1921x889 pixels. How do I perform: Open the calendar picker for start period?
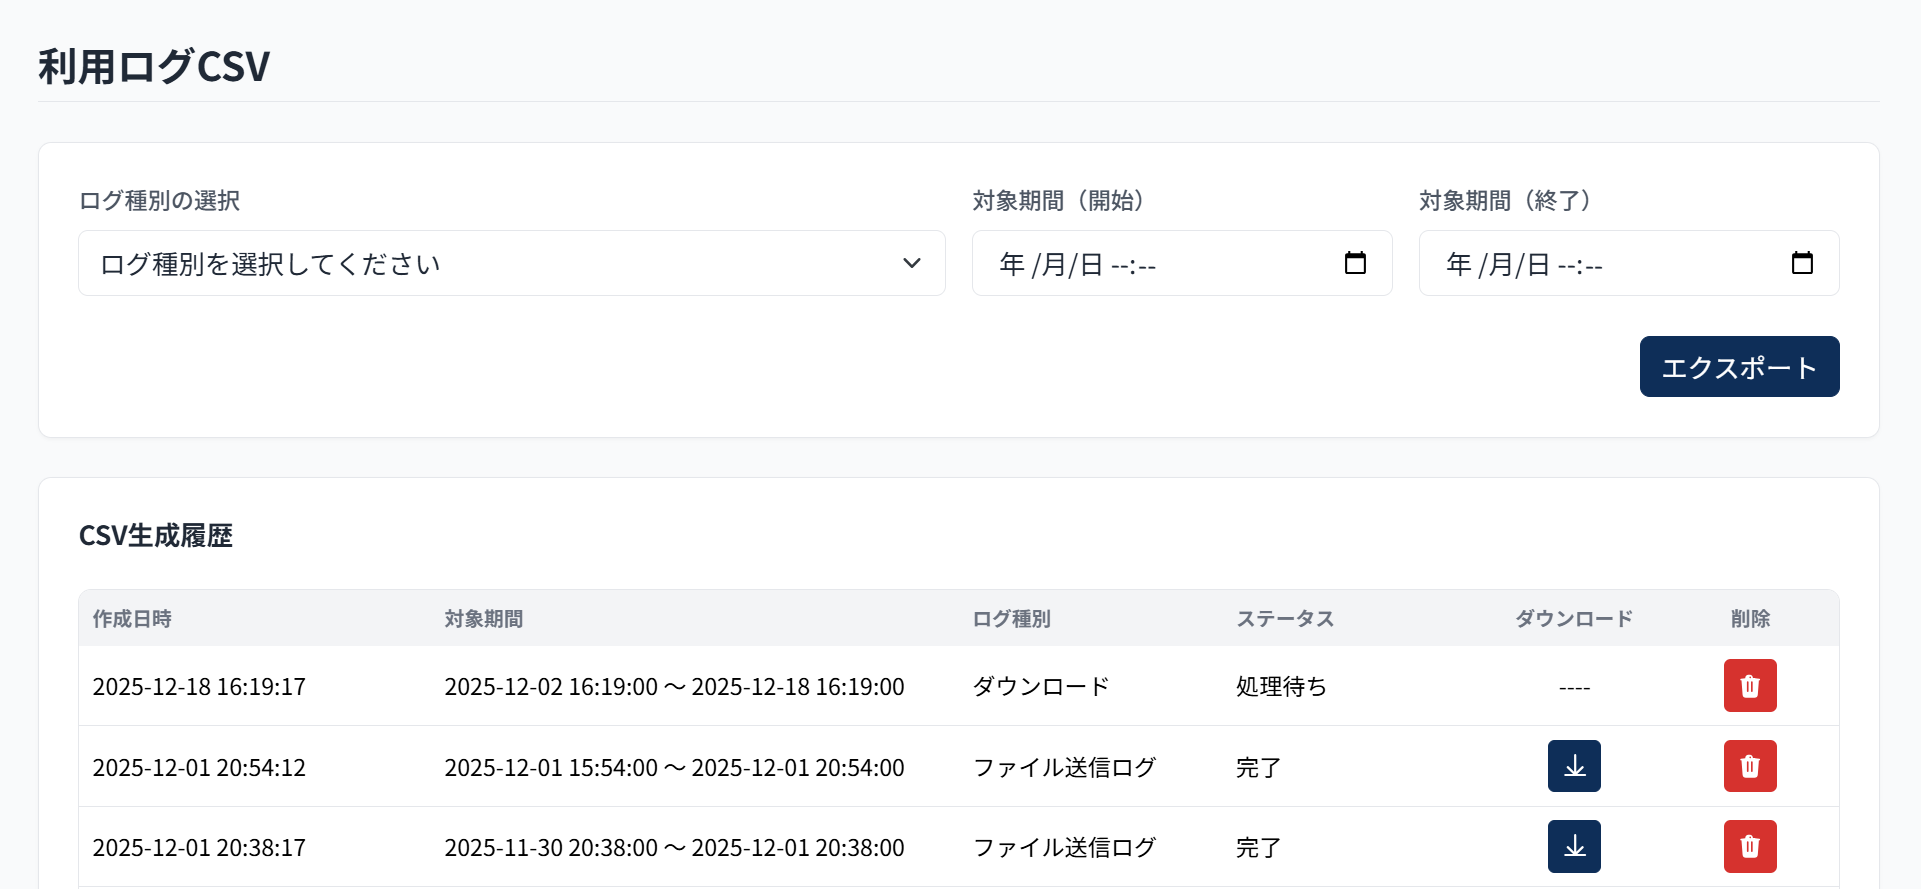coord(1355,263)
